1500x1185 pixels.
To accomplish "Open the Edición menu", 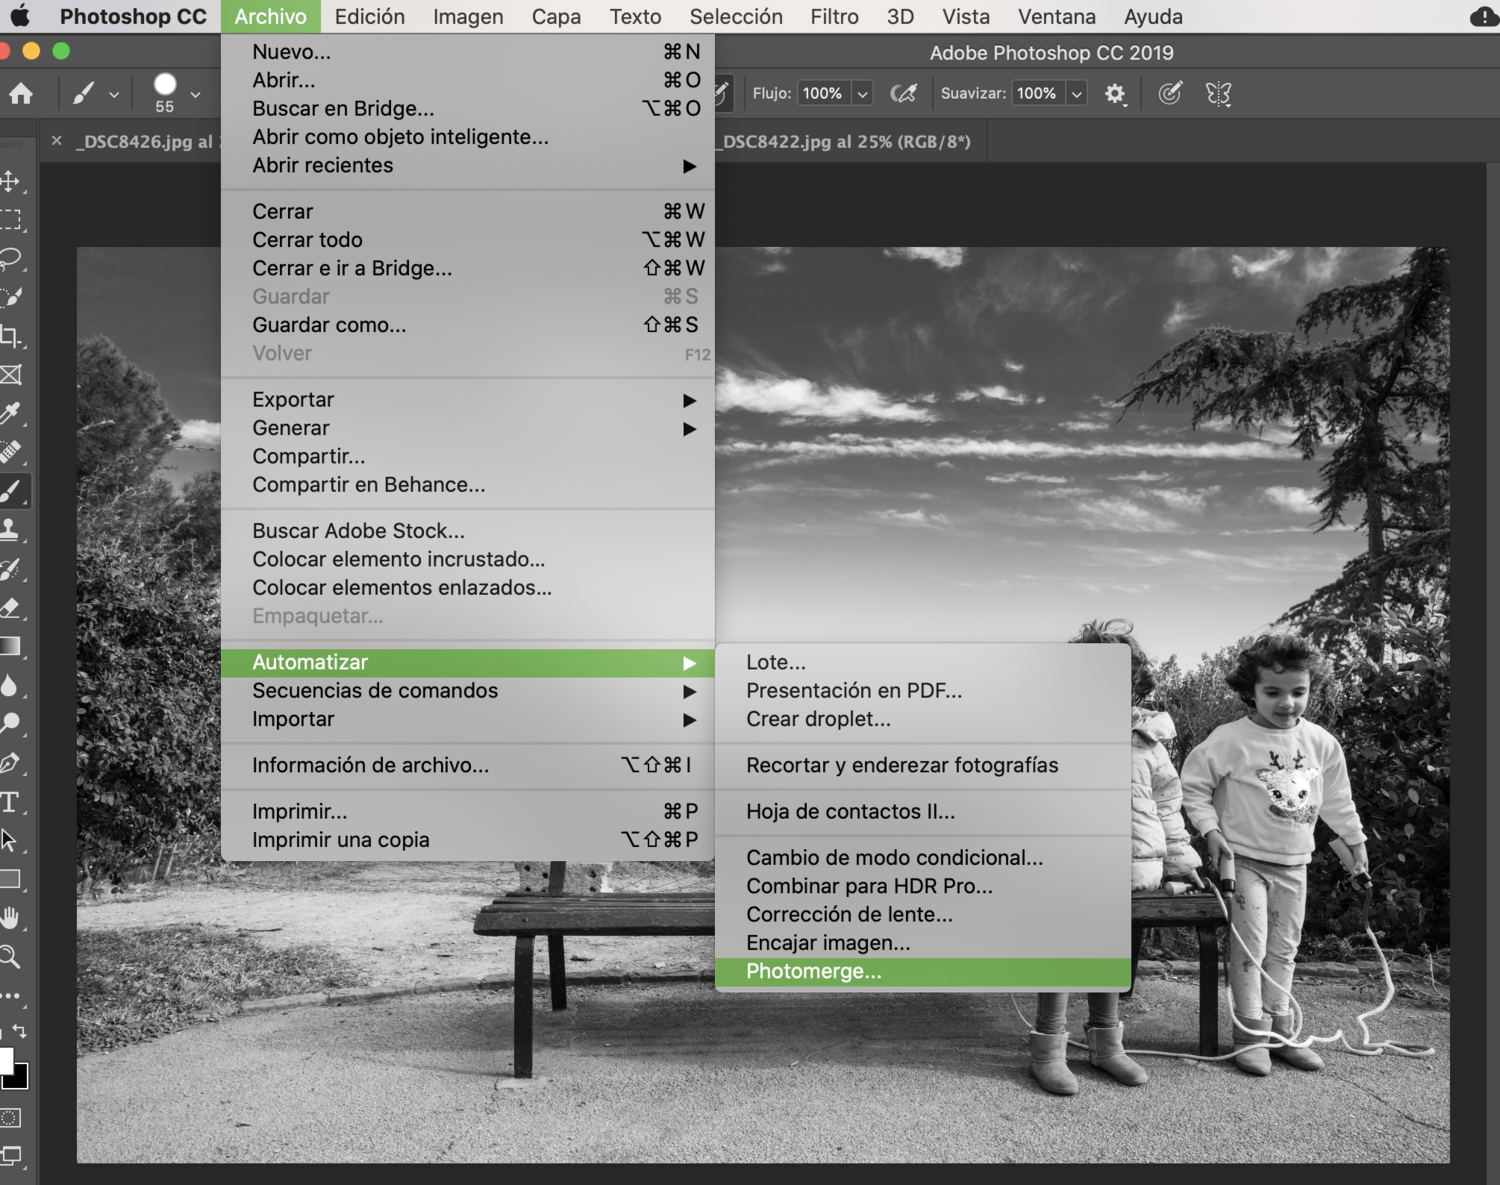I will pyautogui.click(x=369, y=17).
